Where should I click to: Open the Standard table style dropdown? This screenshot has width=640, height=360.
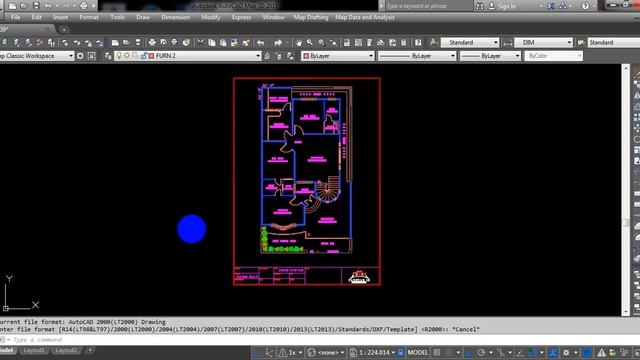(x=614, y=42)
